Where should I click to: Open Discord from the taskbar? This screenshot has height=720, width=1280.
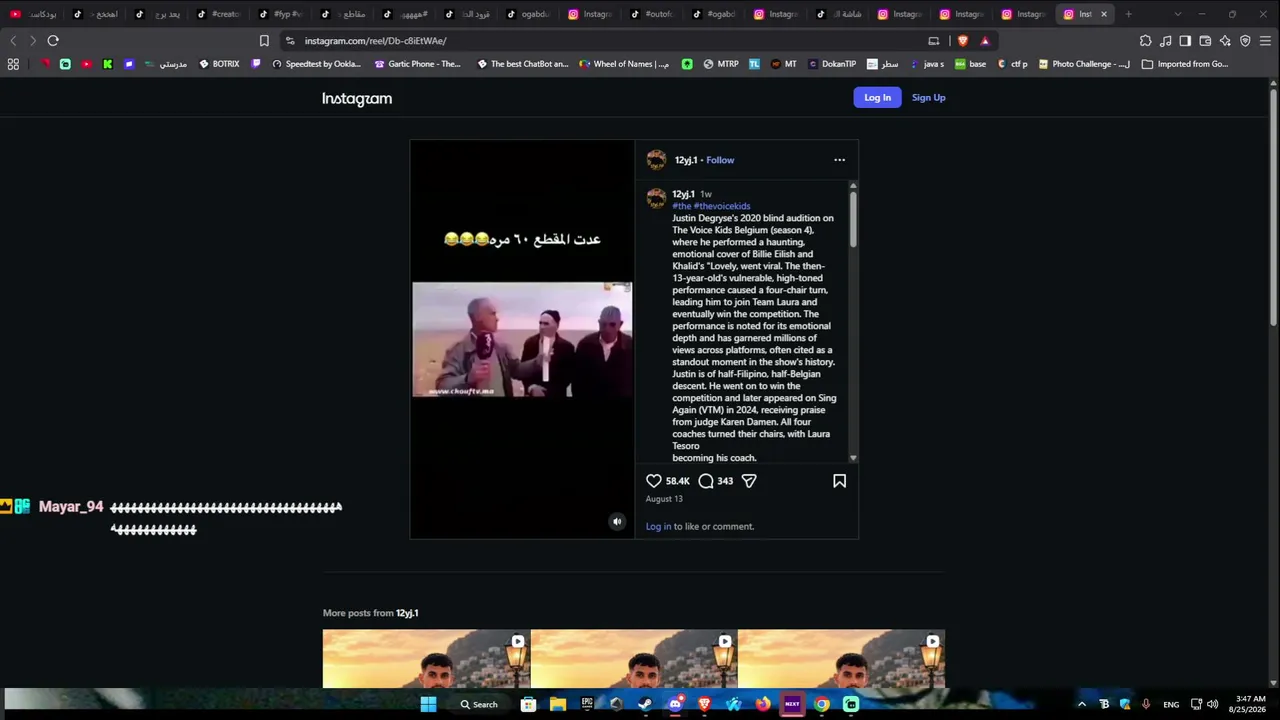pyautogui.click(x=675, y=704)
